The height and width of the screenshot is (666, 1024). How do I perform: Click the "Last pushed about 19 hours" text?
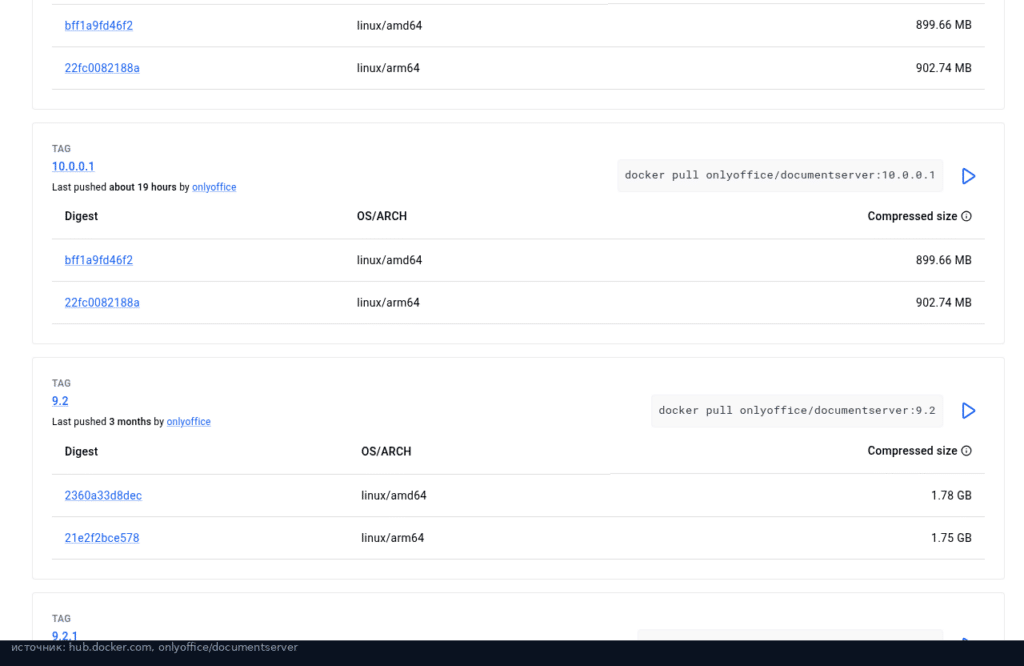pos(114,187)
